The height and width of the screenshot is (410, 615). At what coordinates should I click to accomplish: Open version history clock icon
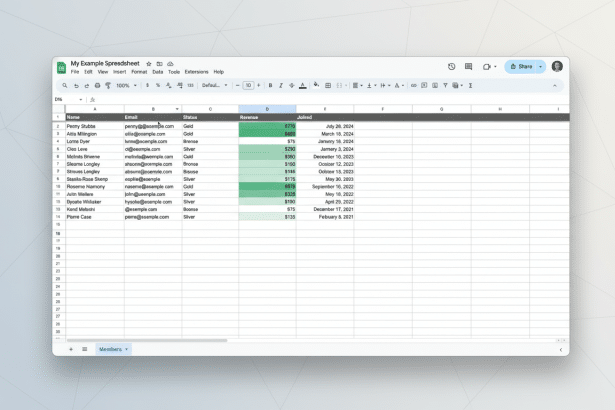[x=452, y=67]
